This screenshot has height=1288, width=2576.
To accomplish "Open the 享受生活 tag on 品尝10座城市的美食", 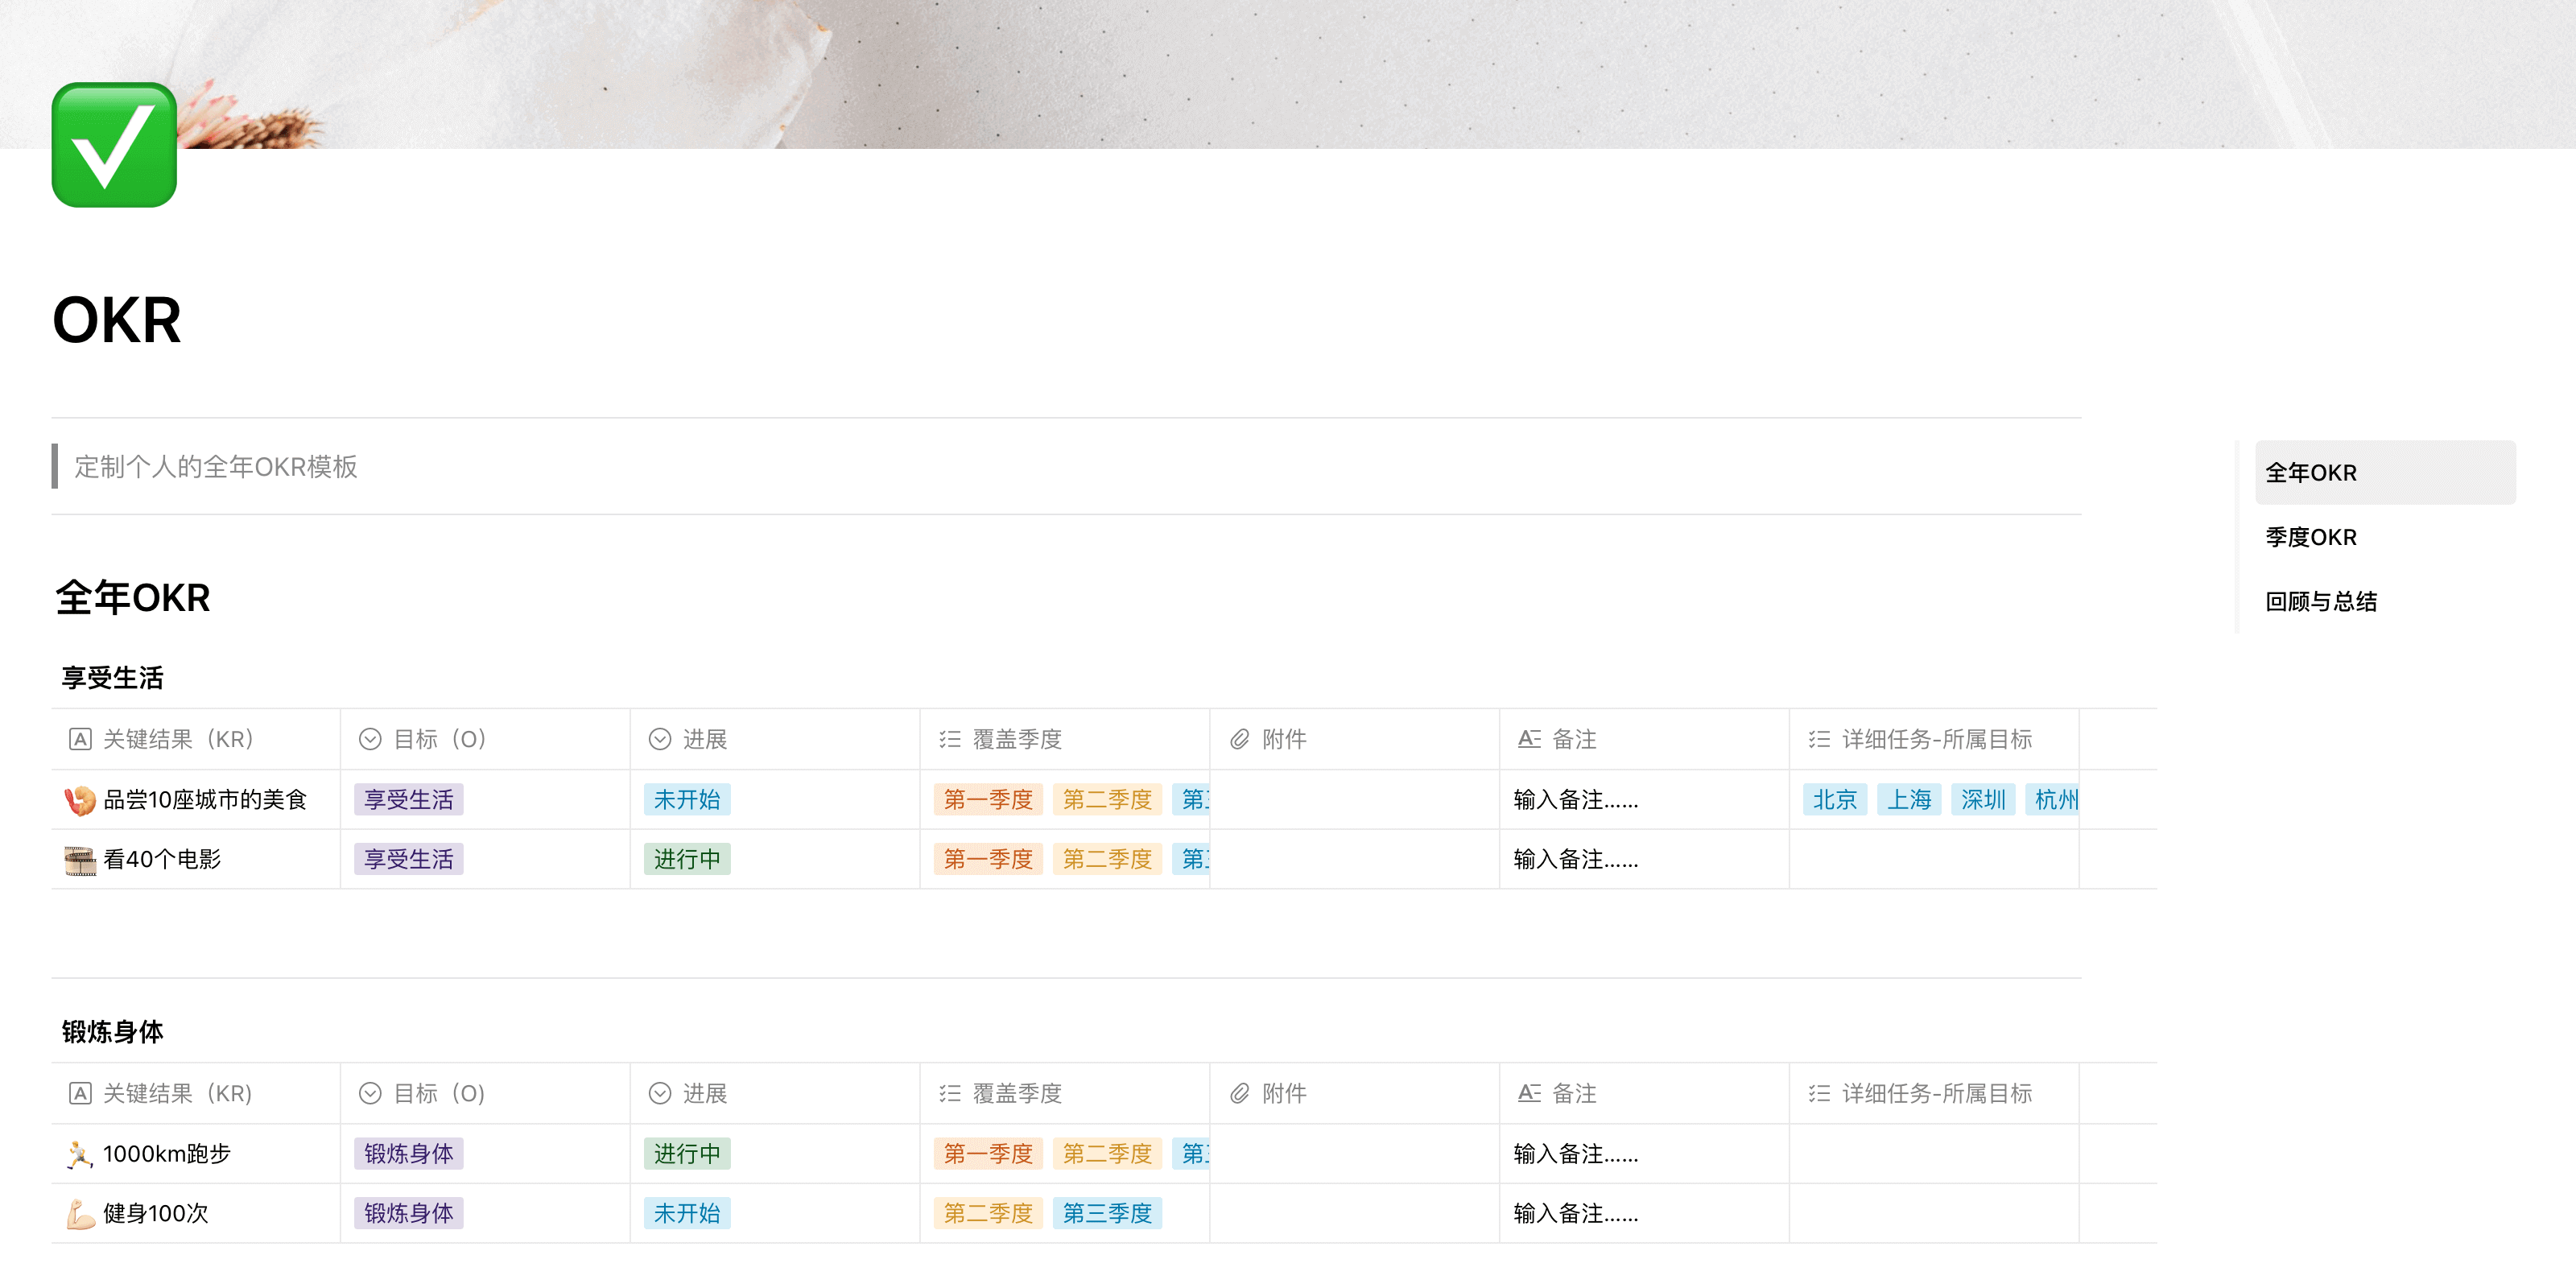I will 407,800.
